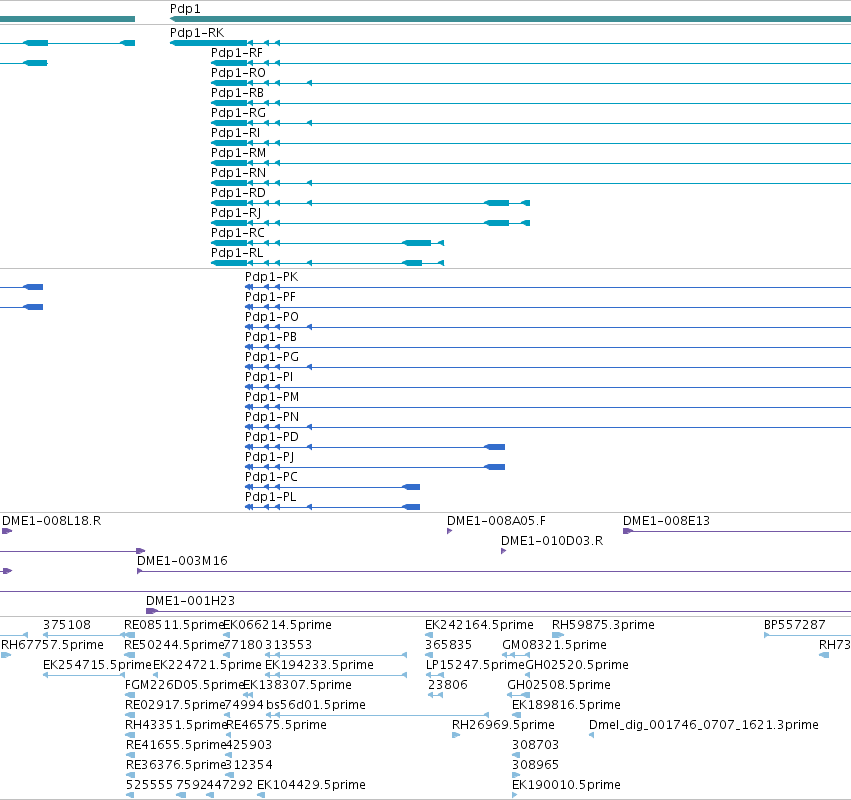The width and height of the screenshot is (851, 800).
Task: Click the Pdp1-PB protein label
Action: (271, 337)
